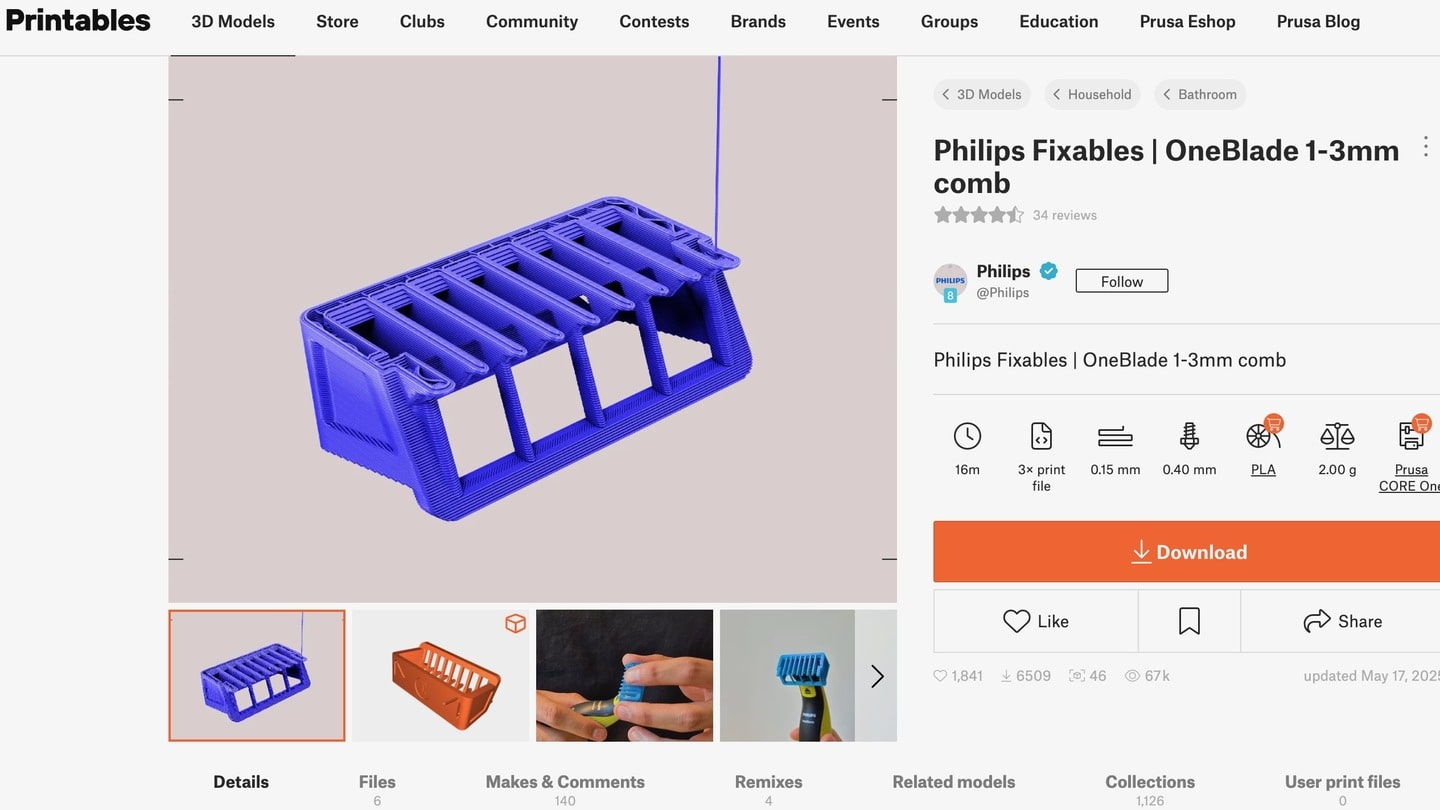The width and height of the screenshot is (1440, 810).
Task: Click the weight scale 2.00 g icon
Action: pos(1337,436)
